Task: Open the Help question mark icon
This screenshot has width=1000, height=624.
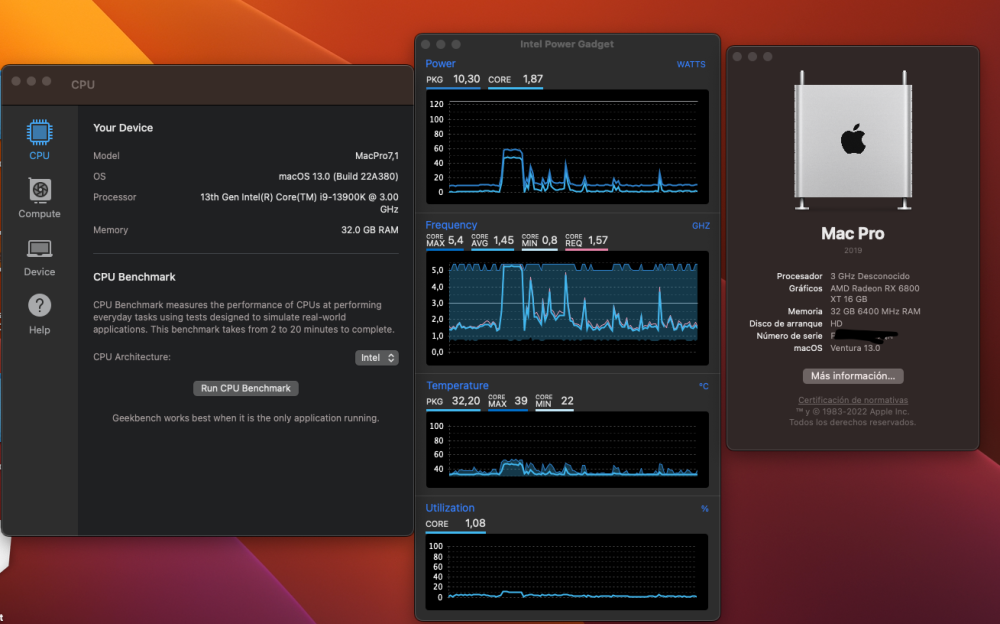Action: pyautogui.click(x=40, y=305)
